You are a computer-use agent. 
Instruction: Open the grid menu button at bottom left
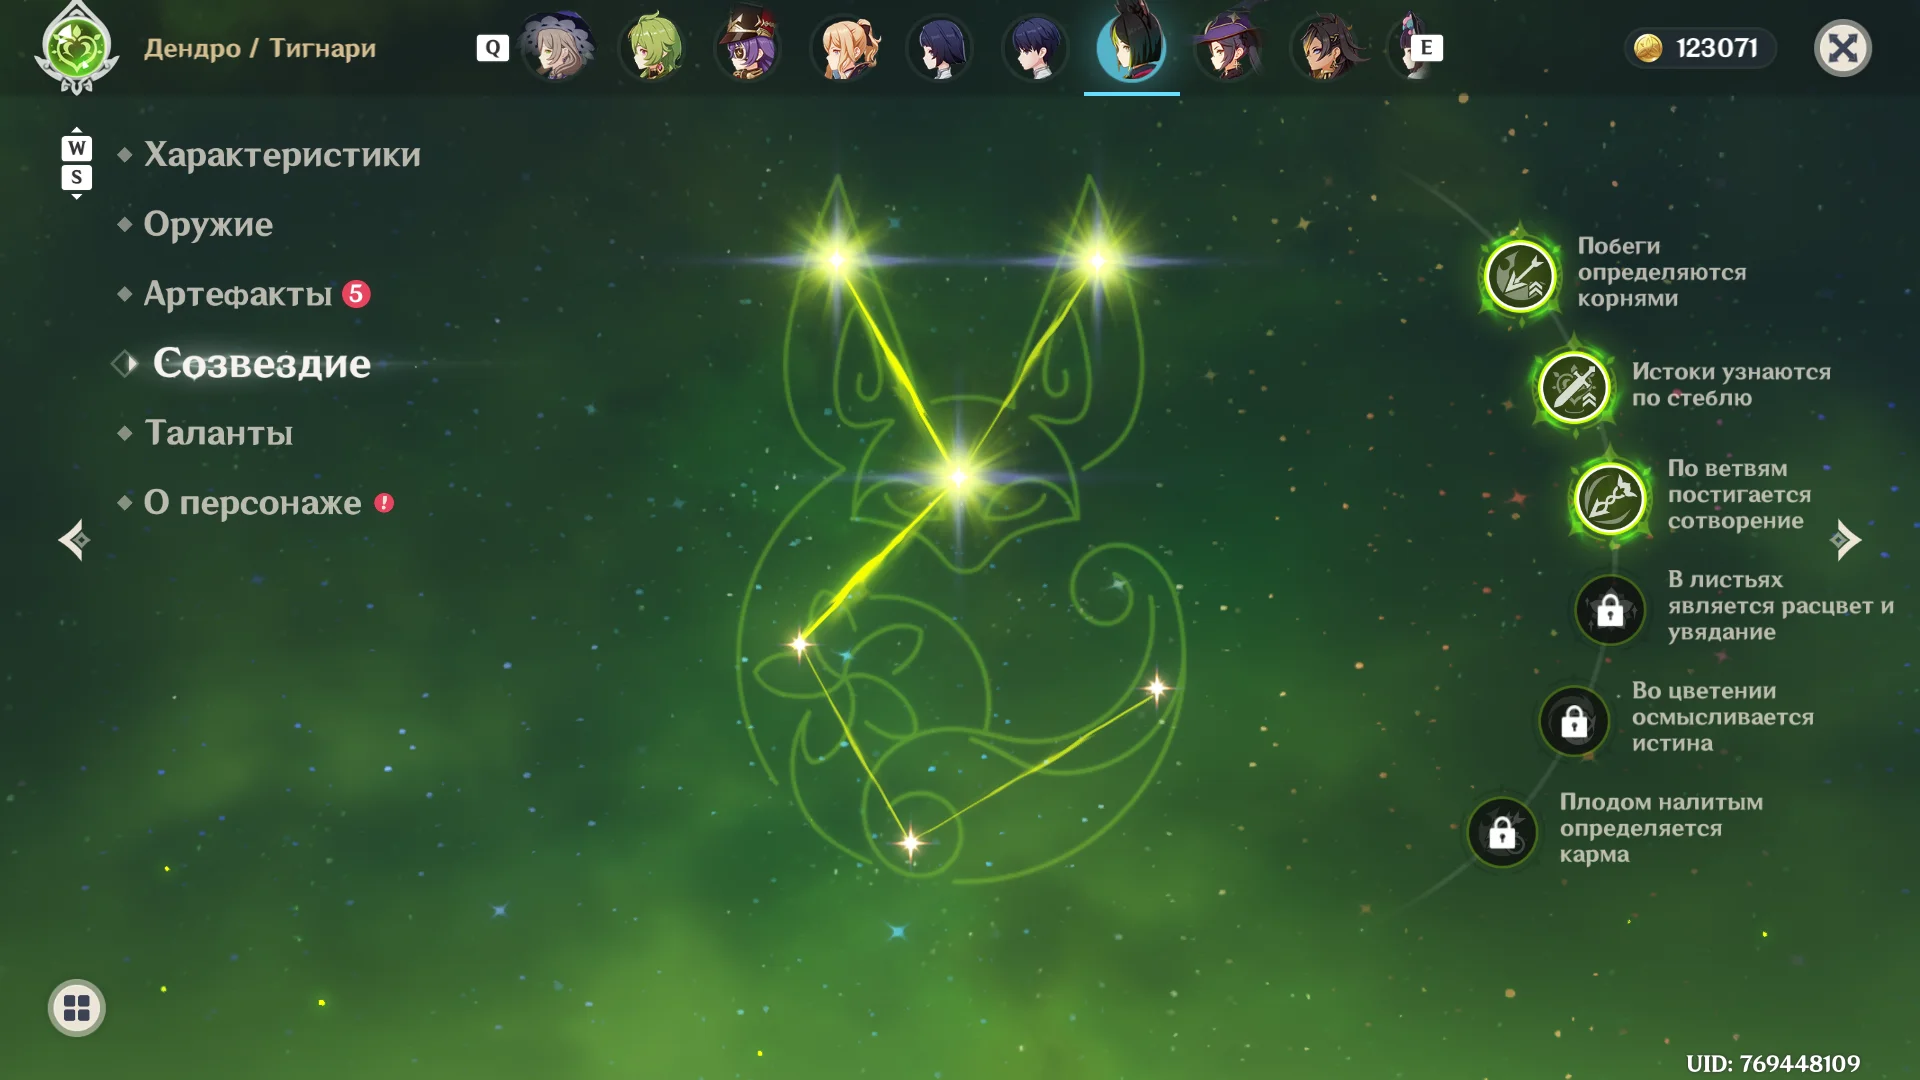[77, 1008]
